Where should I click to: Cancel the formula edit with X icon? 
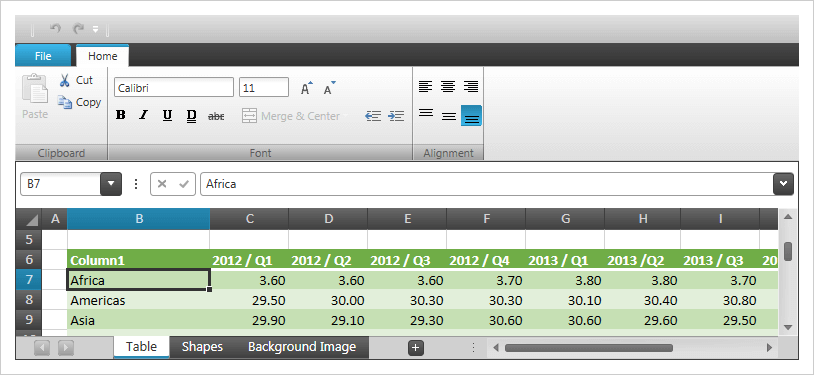161,184
